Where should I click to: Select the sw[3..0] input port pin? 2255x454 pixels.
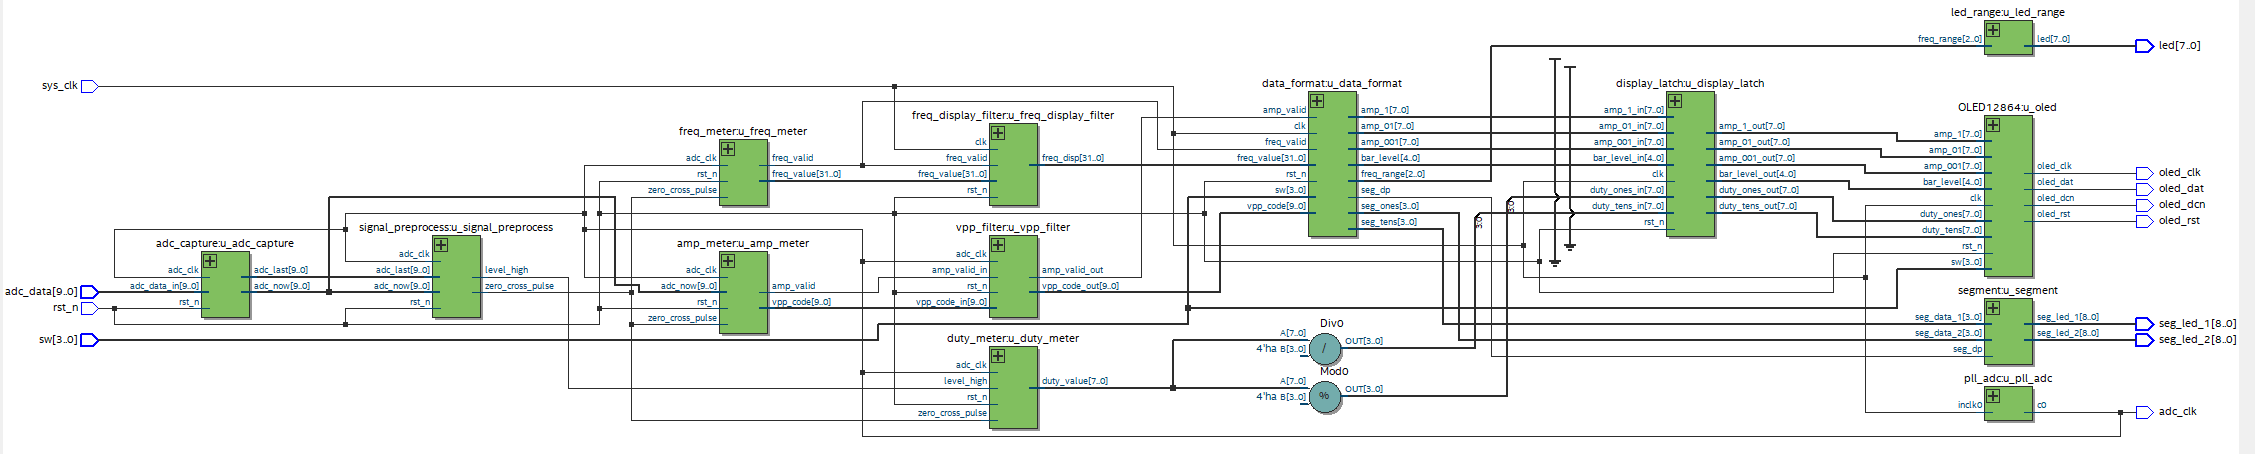click(89, 340)
